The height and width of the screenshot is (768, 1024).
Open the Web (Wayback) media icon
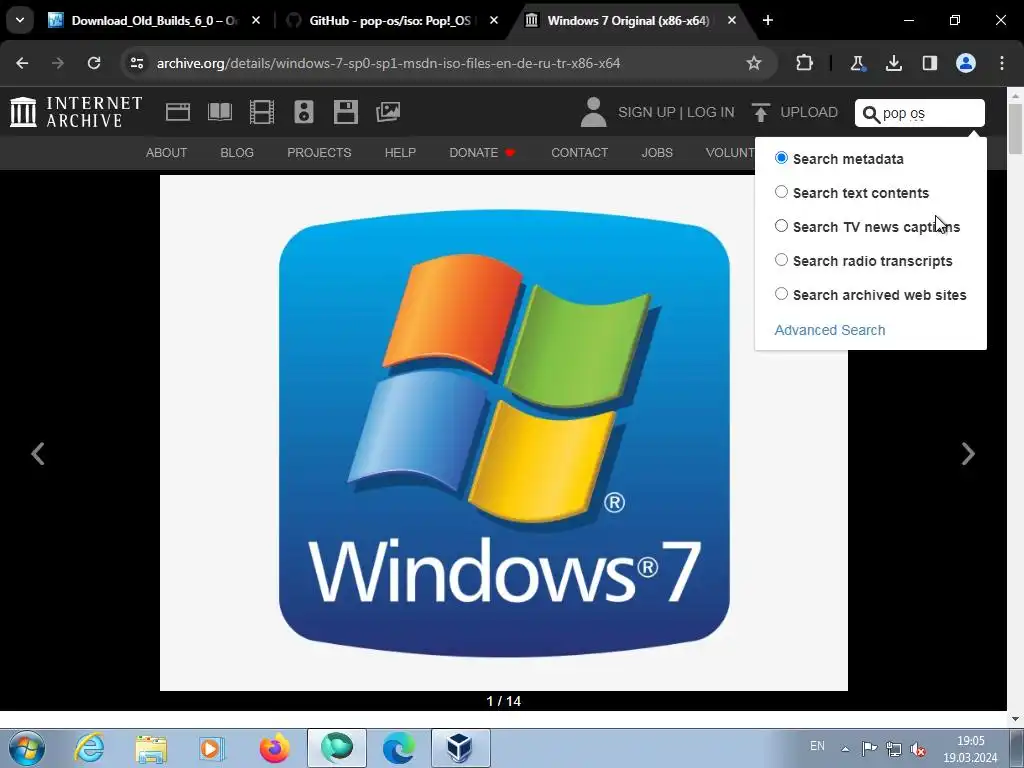[x=178, y=112]
